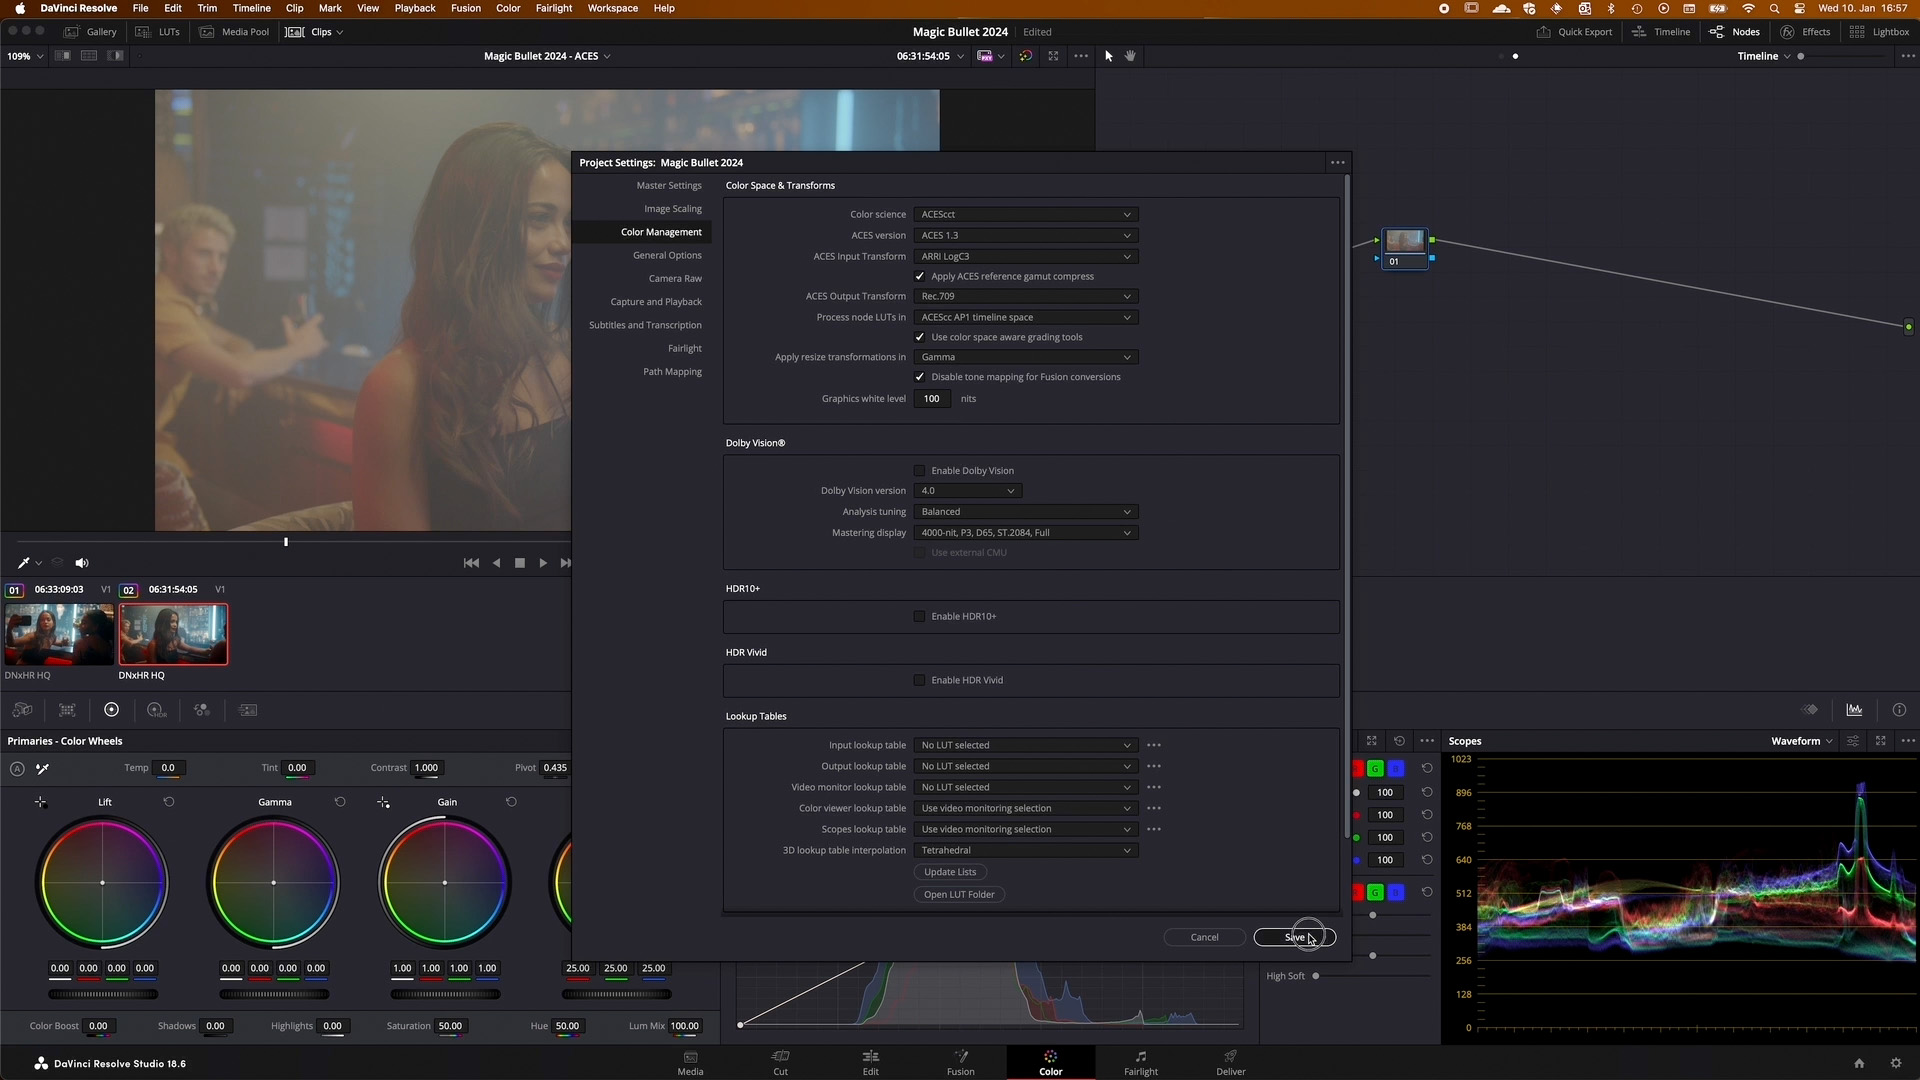1920x1080 pixels.
Task: Open the LUTs browser
Action: click(x=158, y=32)
